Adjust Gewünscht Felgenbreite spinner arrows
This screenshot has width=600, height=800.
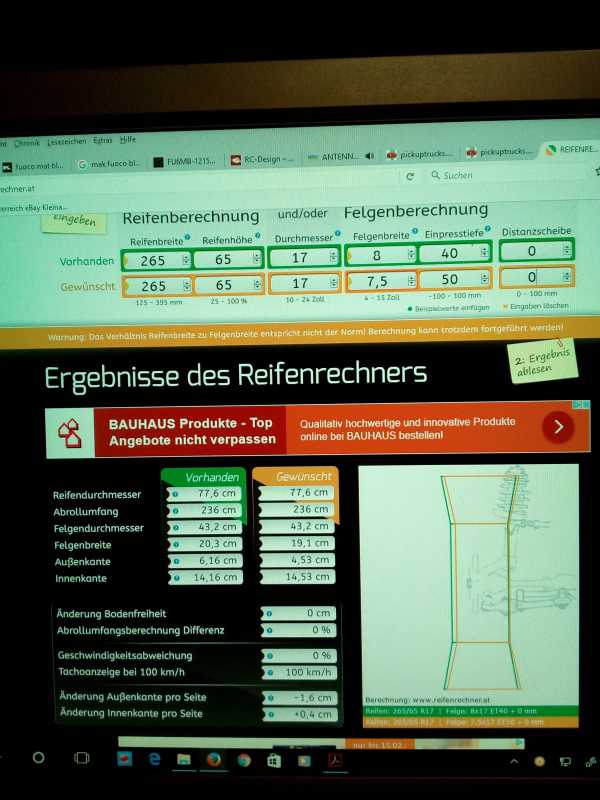[x=412, y=280]
